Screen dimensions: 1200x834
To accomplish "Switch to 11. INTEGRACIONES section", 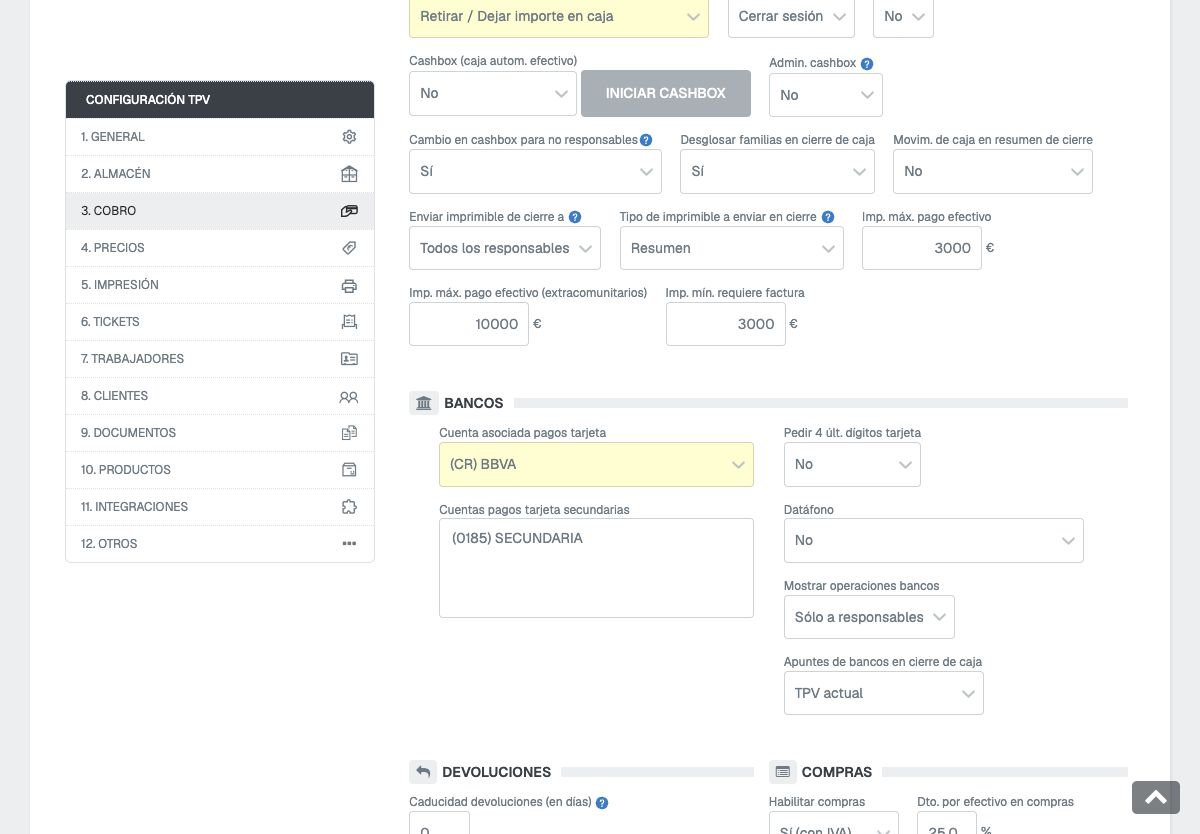I will 220,507.
